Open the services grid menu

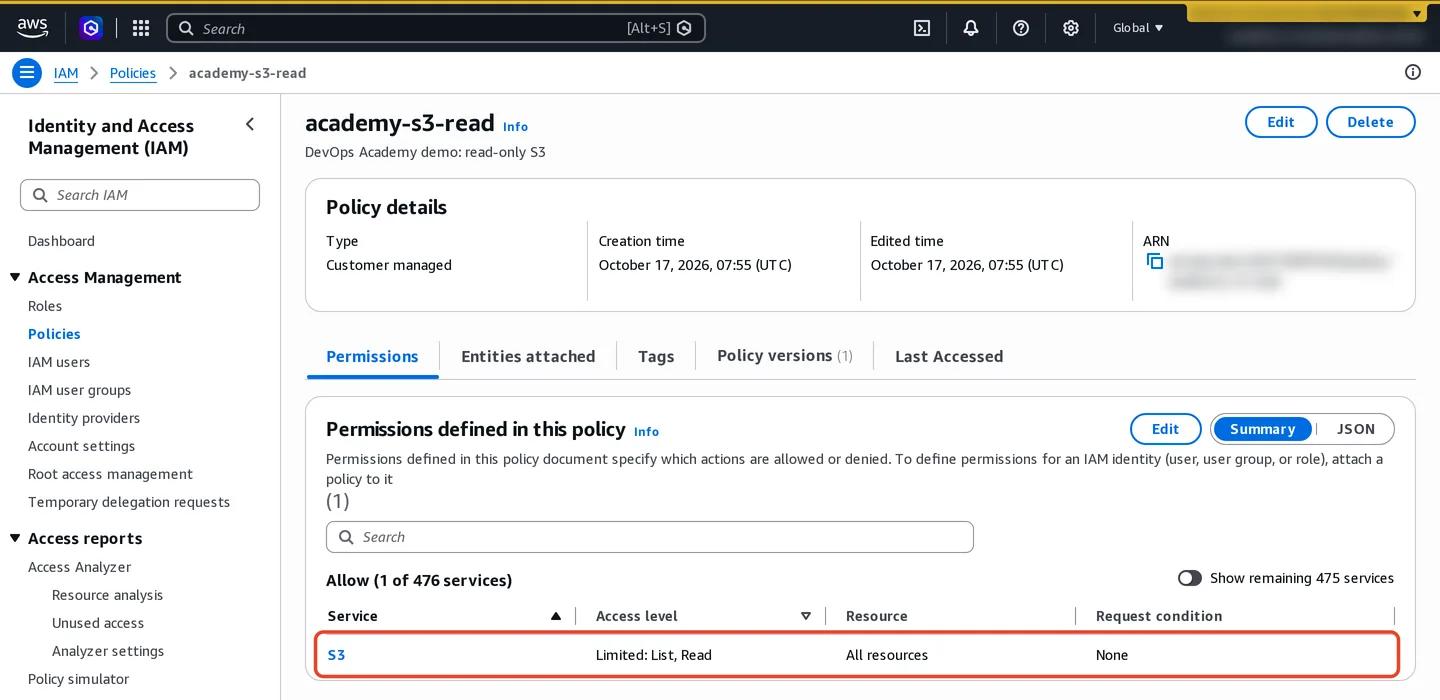tap(141, 28)
